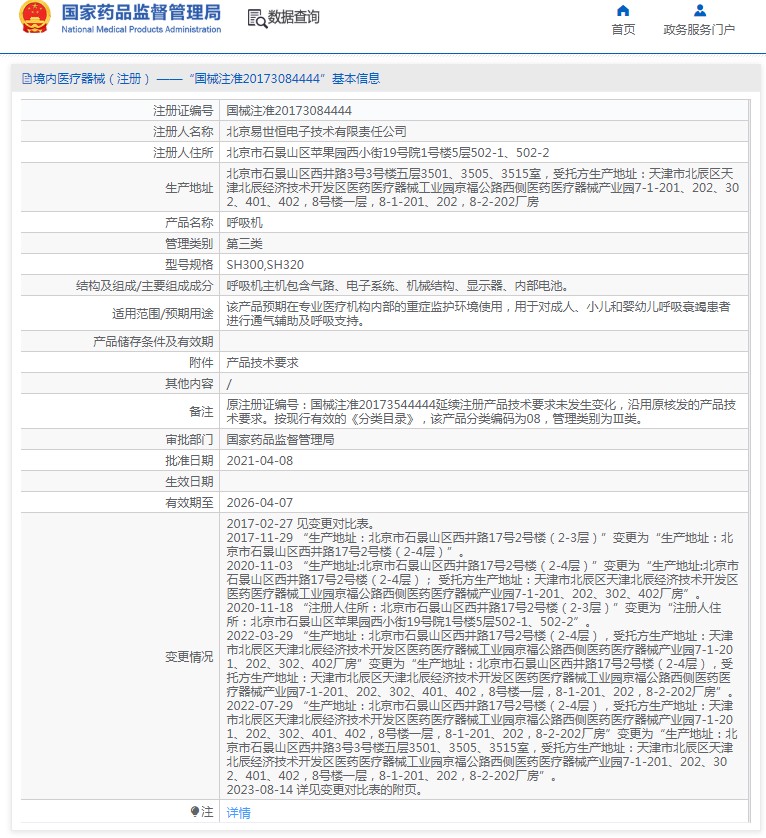Click the 注册人住所 address value
The width and height of the screenshot is (766, 838).
coord(388,153)
